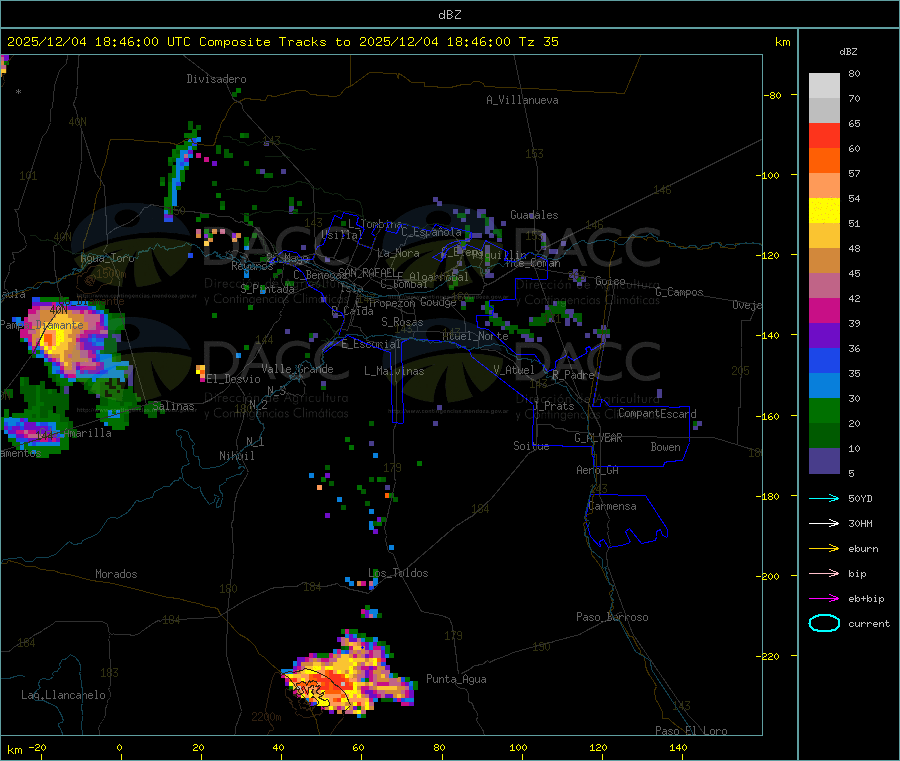Image resolution: width=900 pixels, height=761 pixels.
Task: Click the Salinas map label
Action: coord(173,406)
